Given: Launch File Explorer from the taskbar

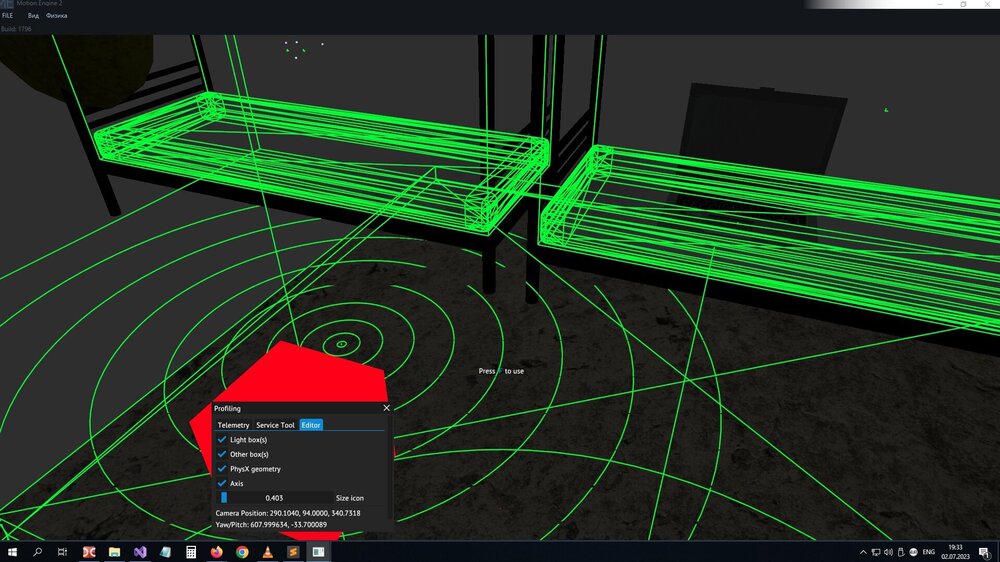Looking at the screenshot, I should (115, 552).
